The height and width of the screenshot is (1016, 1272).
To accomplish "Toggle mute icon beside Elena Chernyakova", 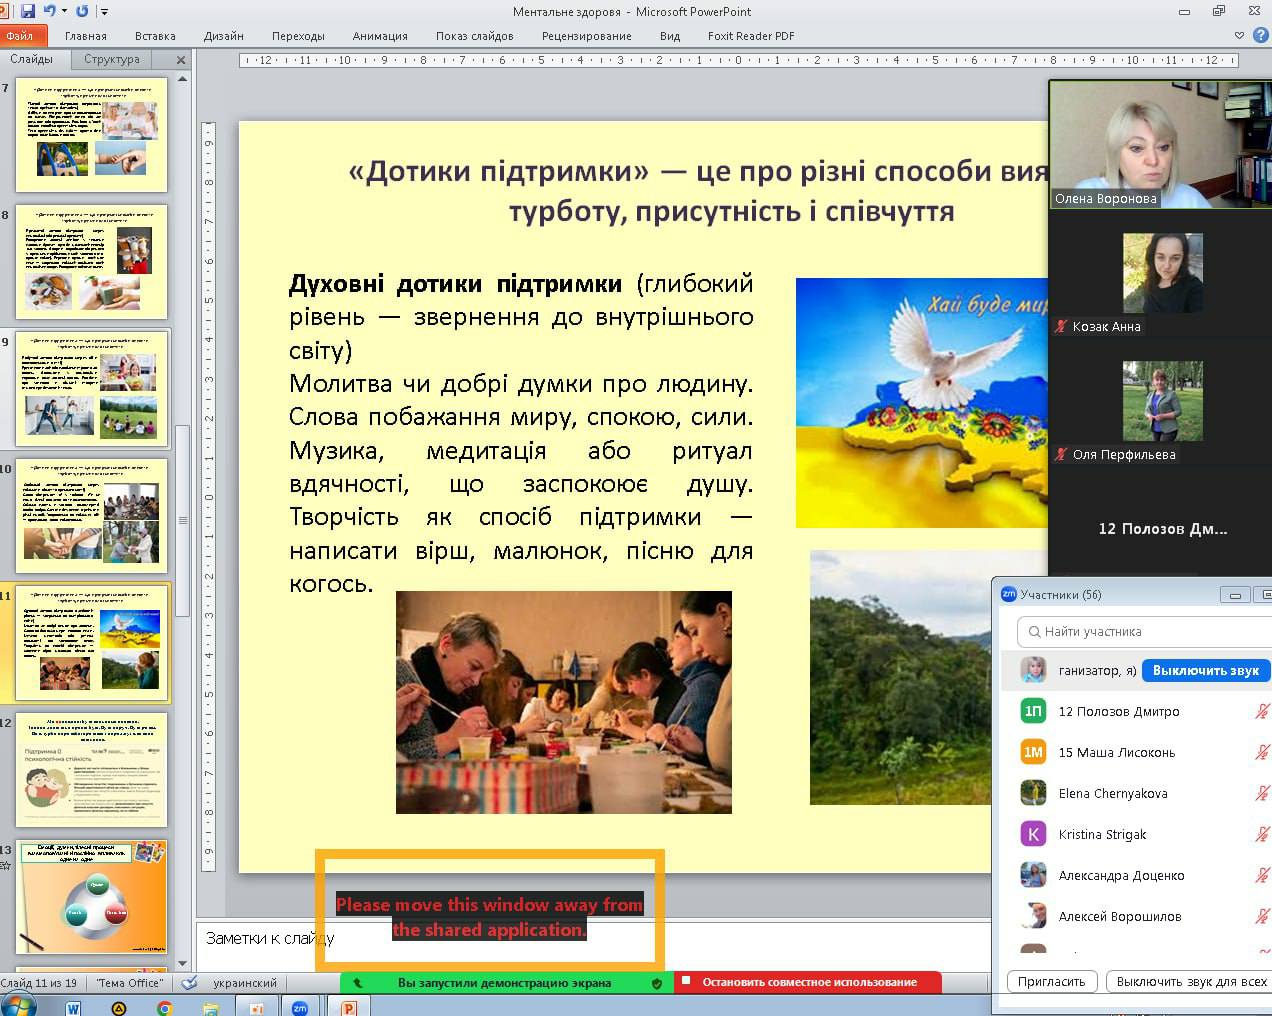I will [x=1262, y=793].
